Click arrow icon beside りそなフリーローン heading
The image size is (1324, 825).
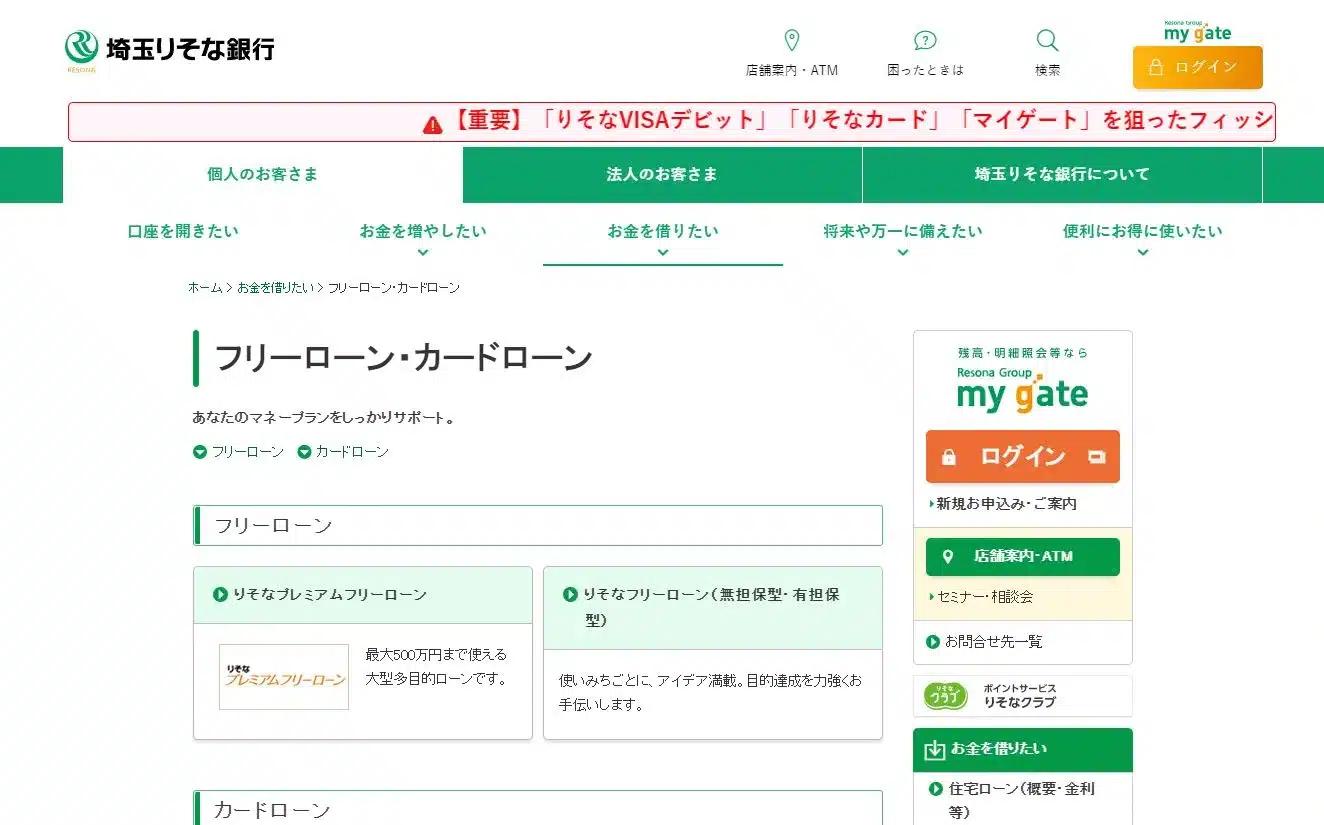tap(570, 594)
